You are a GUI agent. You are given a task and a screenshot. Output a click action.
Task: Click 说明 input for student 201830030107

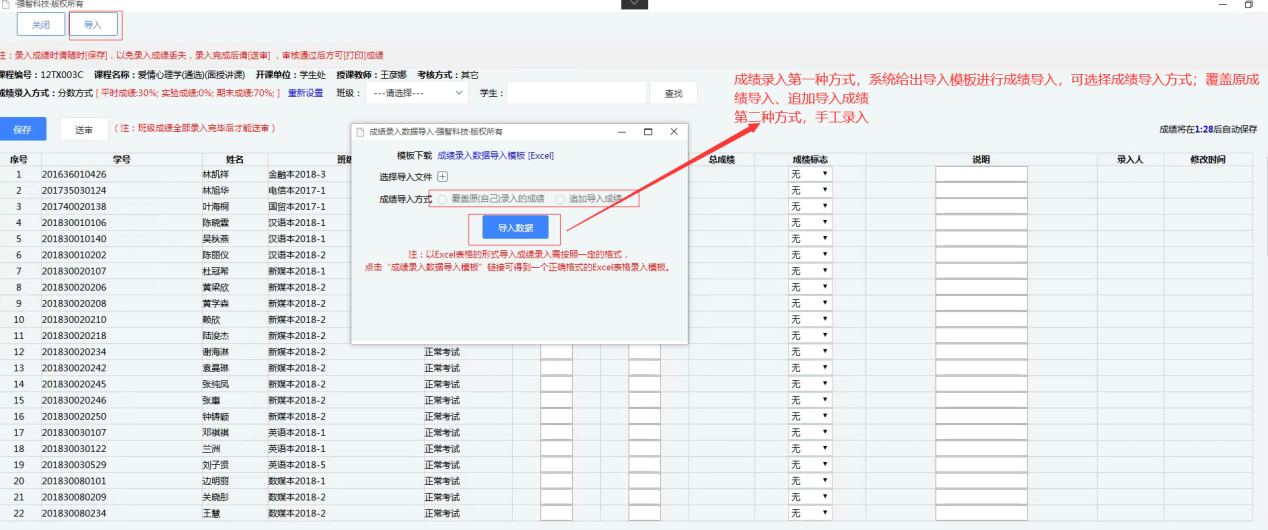(x=981, y=432)
